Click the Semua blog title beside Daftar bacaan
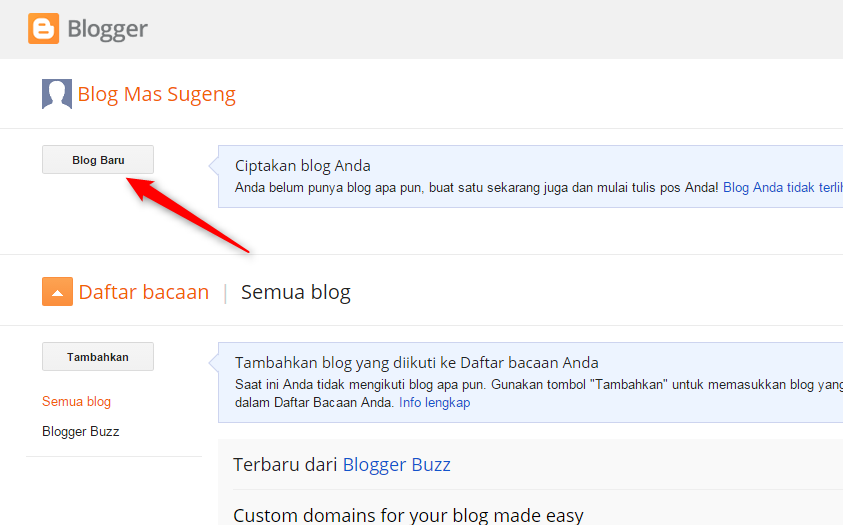Viewport: 843px width, 525px height. pos(296,292)
